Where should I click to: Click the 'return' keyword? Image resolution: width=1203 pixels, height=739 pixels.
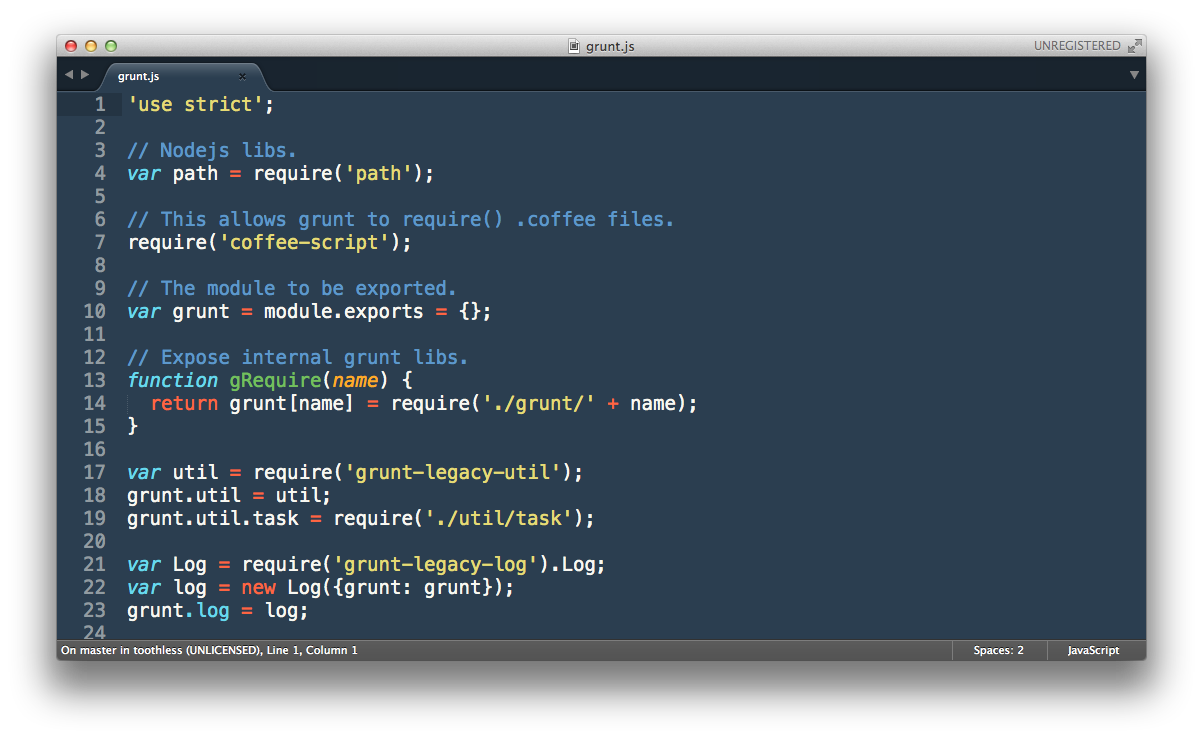[184, 403]
